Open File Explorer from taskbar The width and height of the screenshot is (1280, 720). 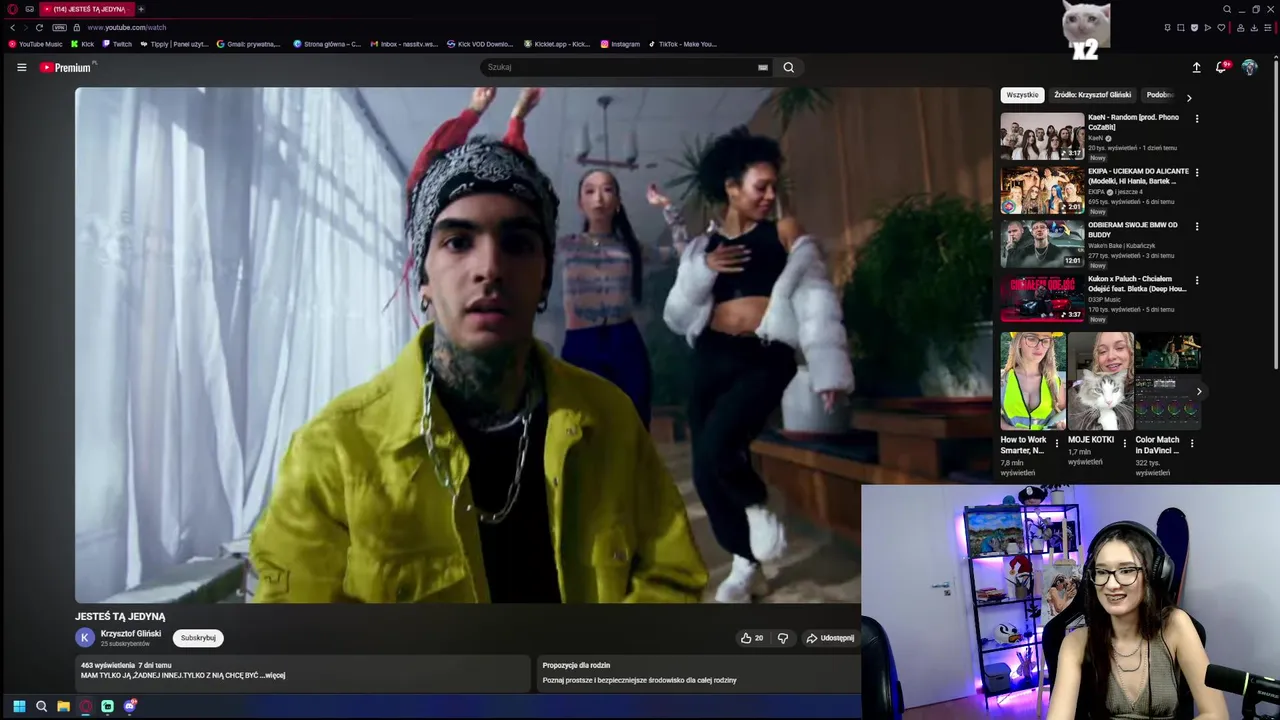pyautogui.click(x=63, y=706)
